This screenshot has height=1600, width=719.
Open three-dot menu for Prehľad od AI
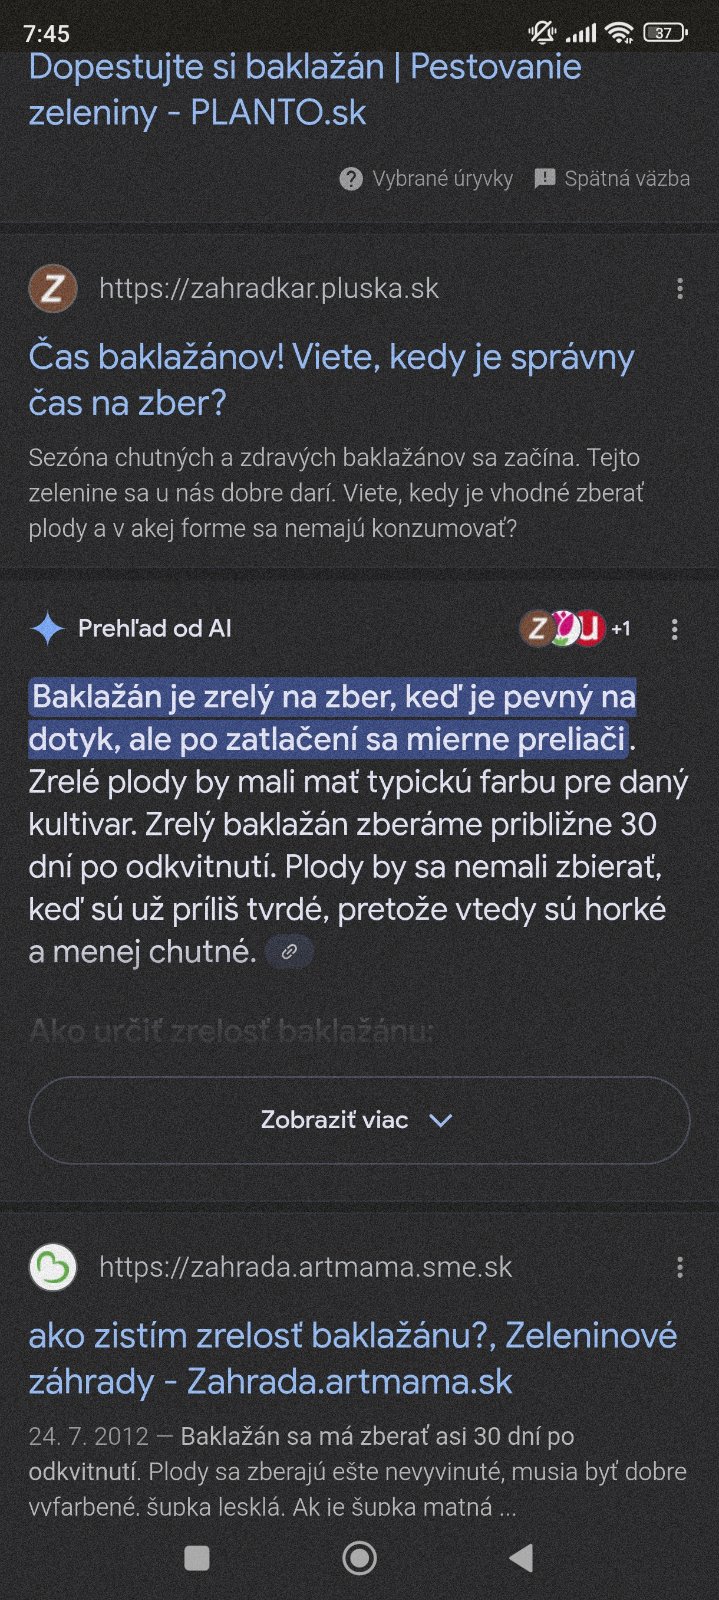(x=675, y=629)
